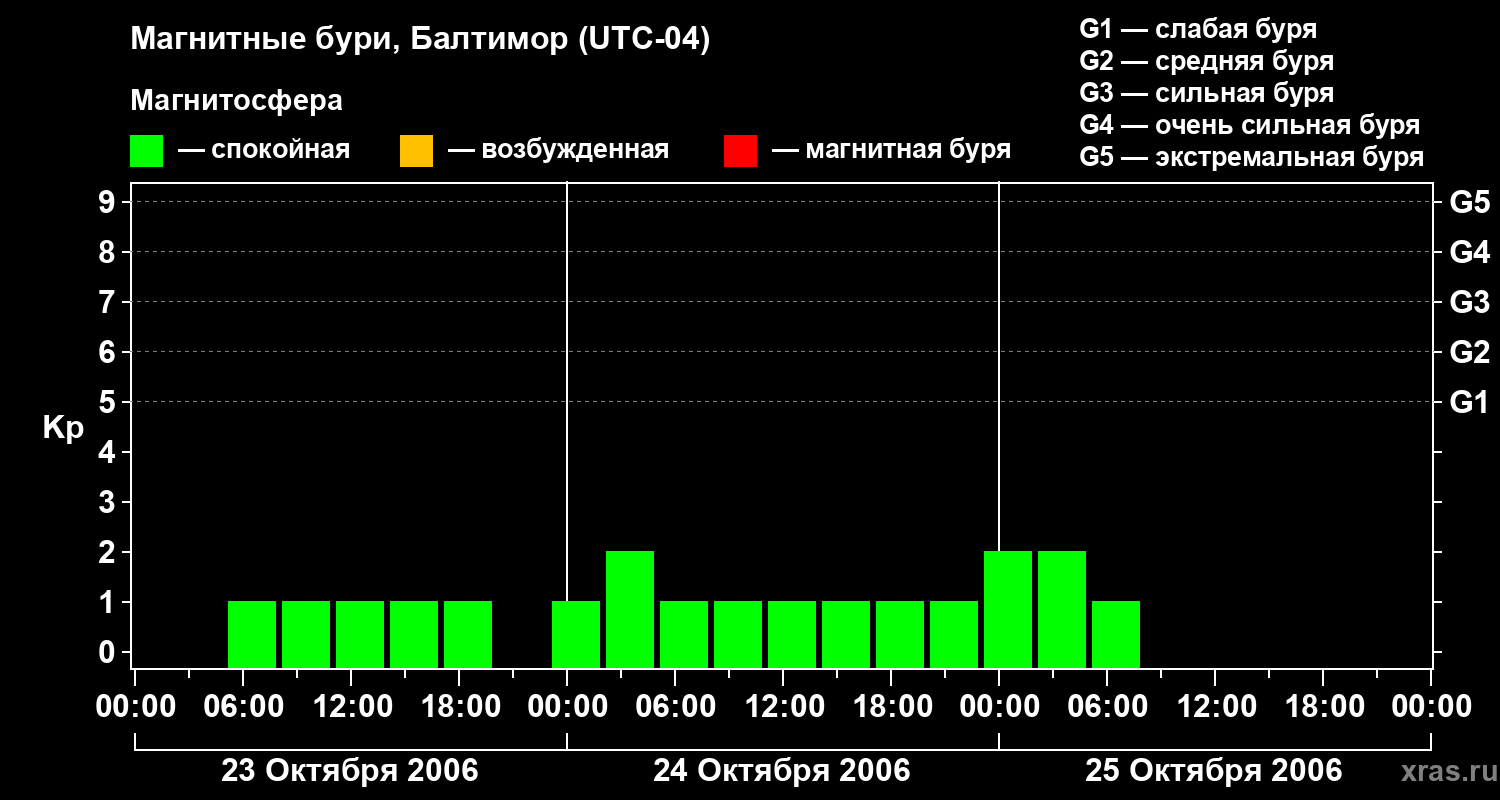Click the '06:00' tick label above 25 Октября

click(1106, 707)
